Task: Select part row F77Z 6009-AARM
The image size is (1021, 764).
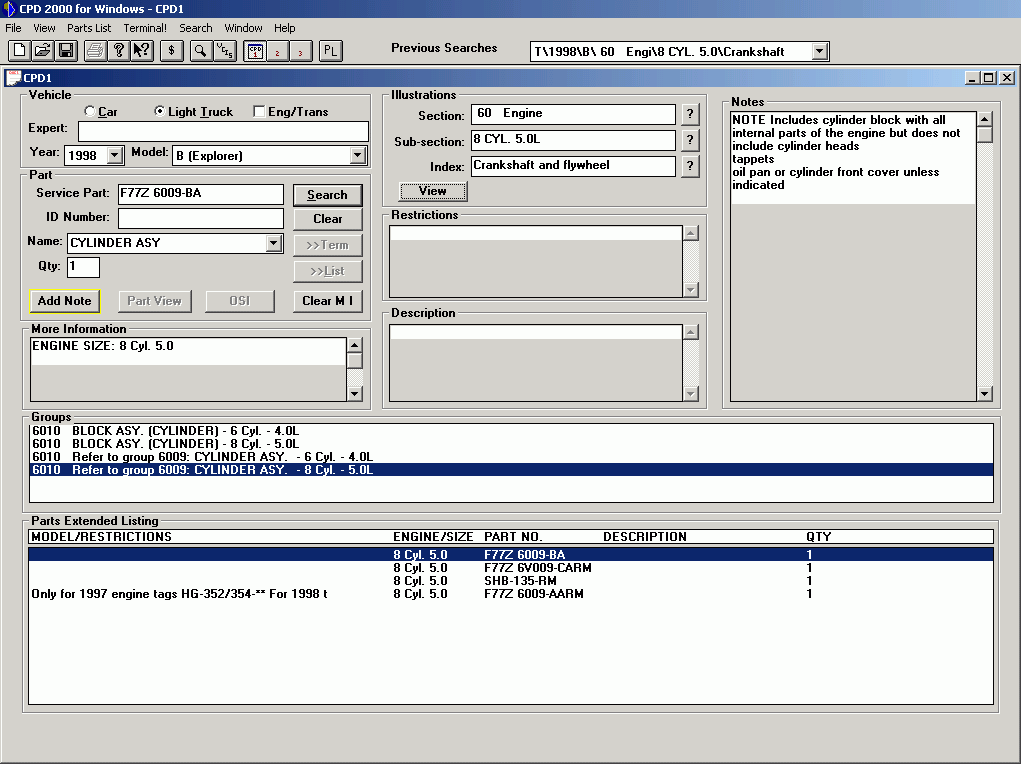Action: (511, 594)
